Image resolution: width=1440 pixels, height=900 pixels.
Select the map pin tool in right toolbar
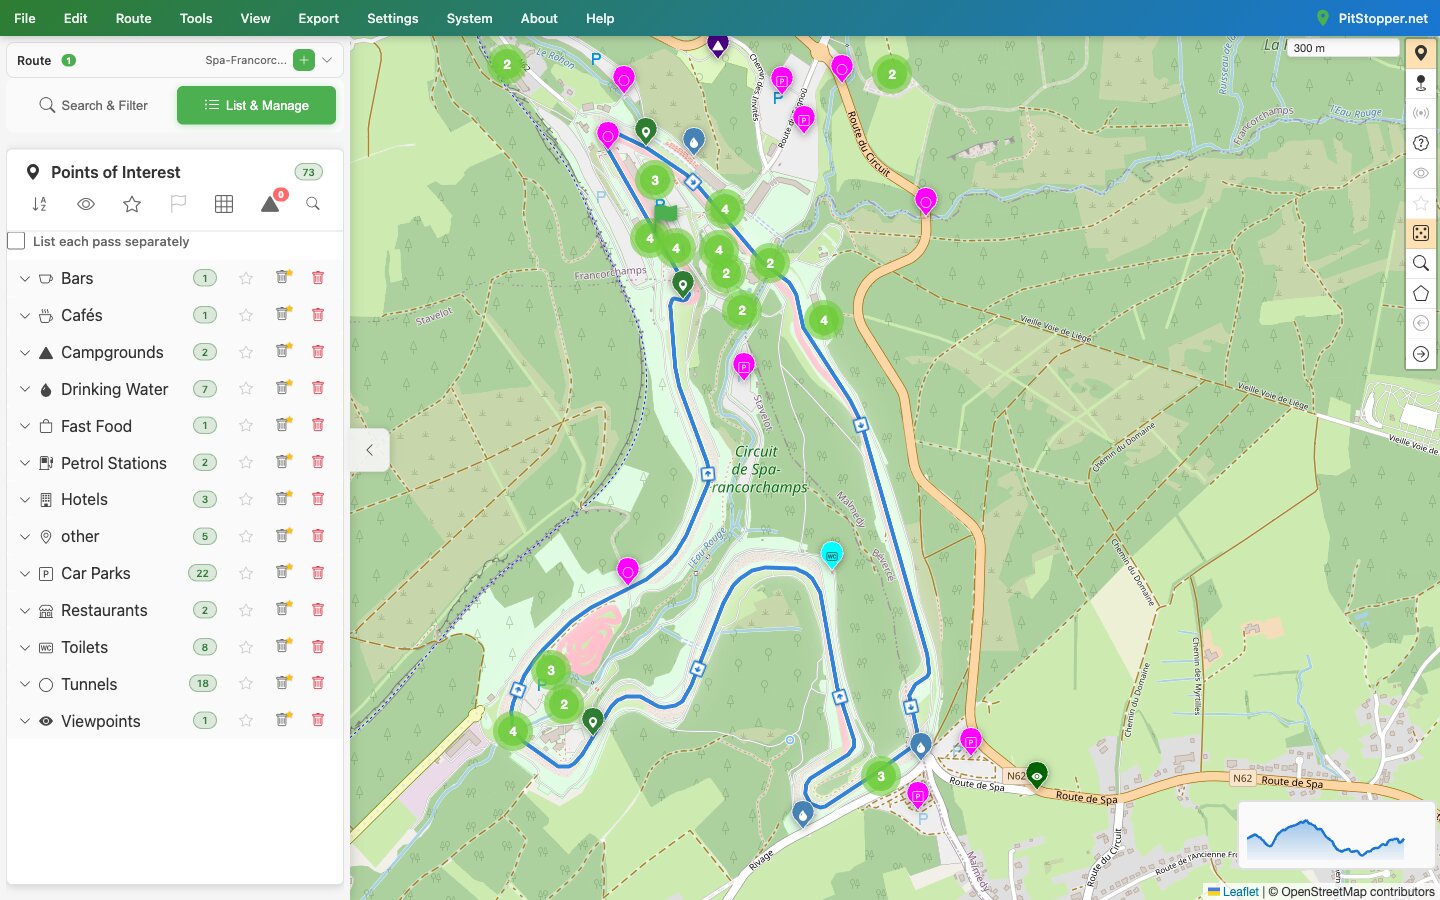(1421, 53)
